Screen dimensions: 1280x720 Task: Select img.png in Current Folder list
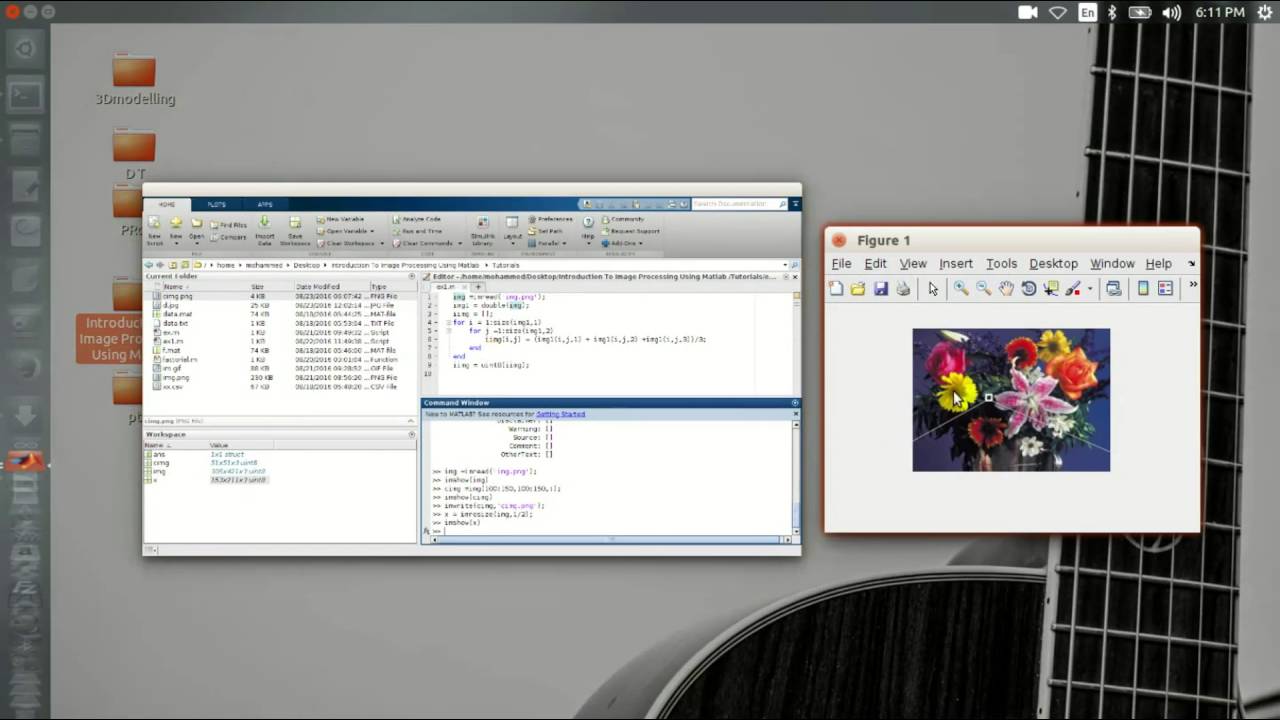coord(279,378)
